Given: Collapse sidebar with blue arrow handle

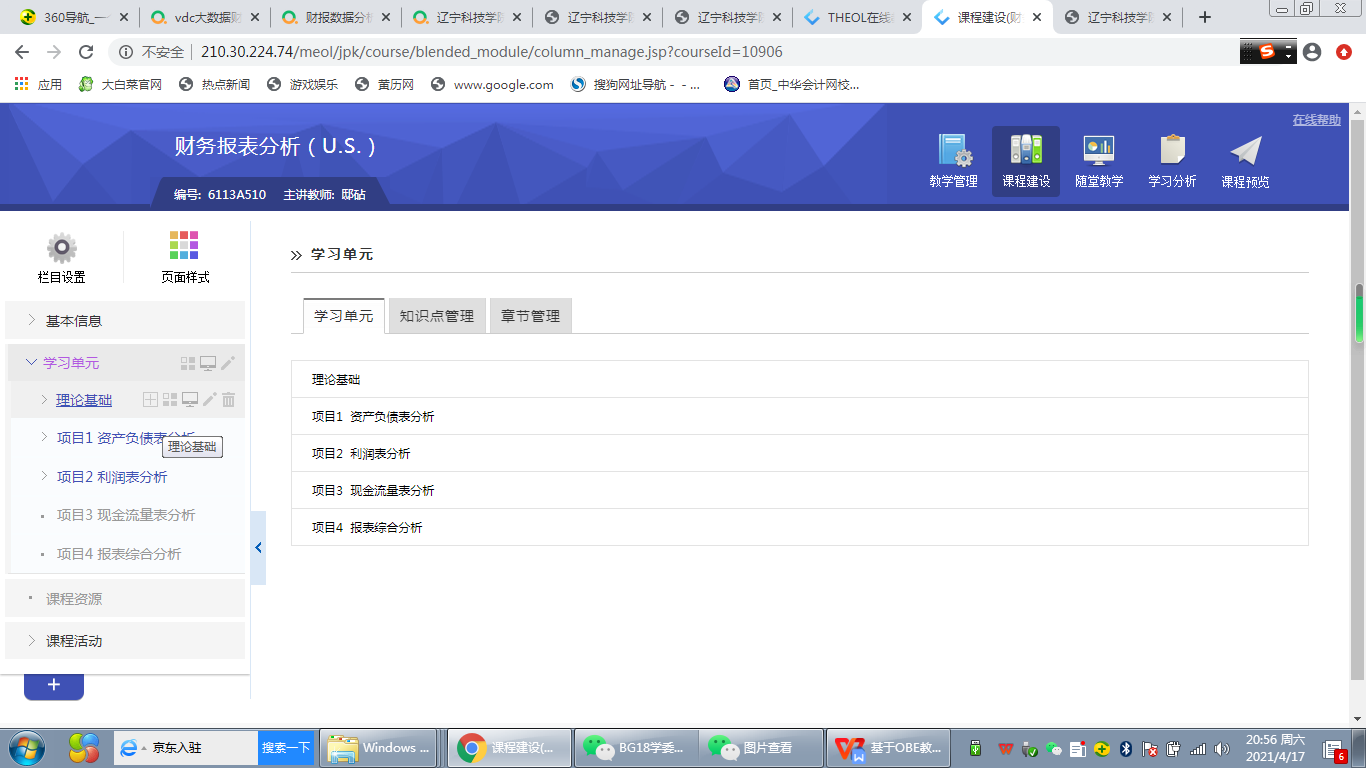Looking at the screenshot, I should click(x=258, y=548).
